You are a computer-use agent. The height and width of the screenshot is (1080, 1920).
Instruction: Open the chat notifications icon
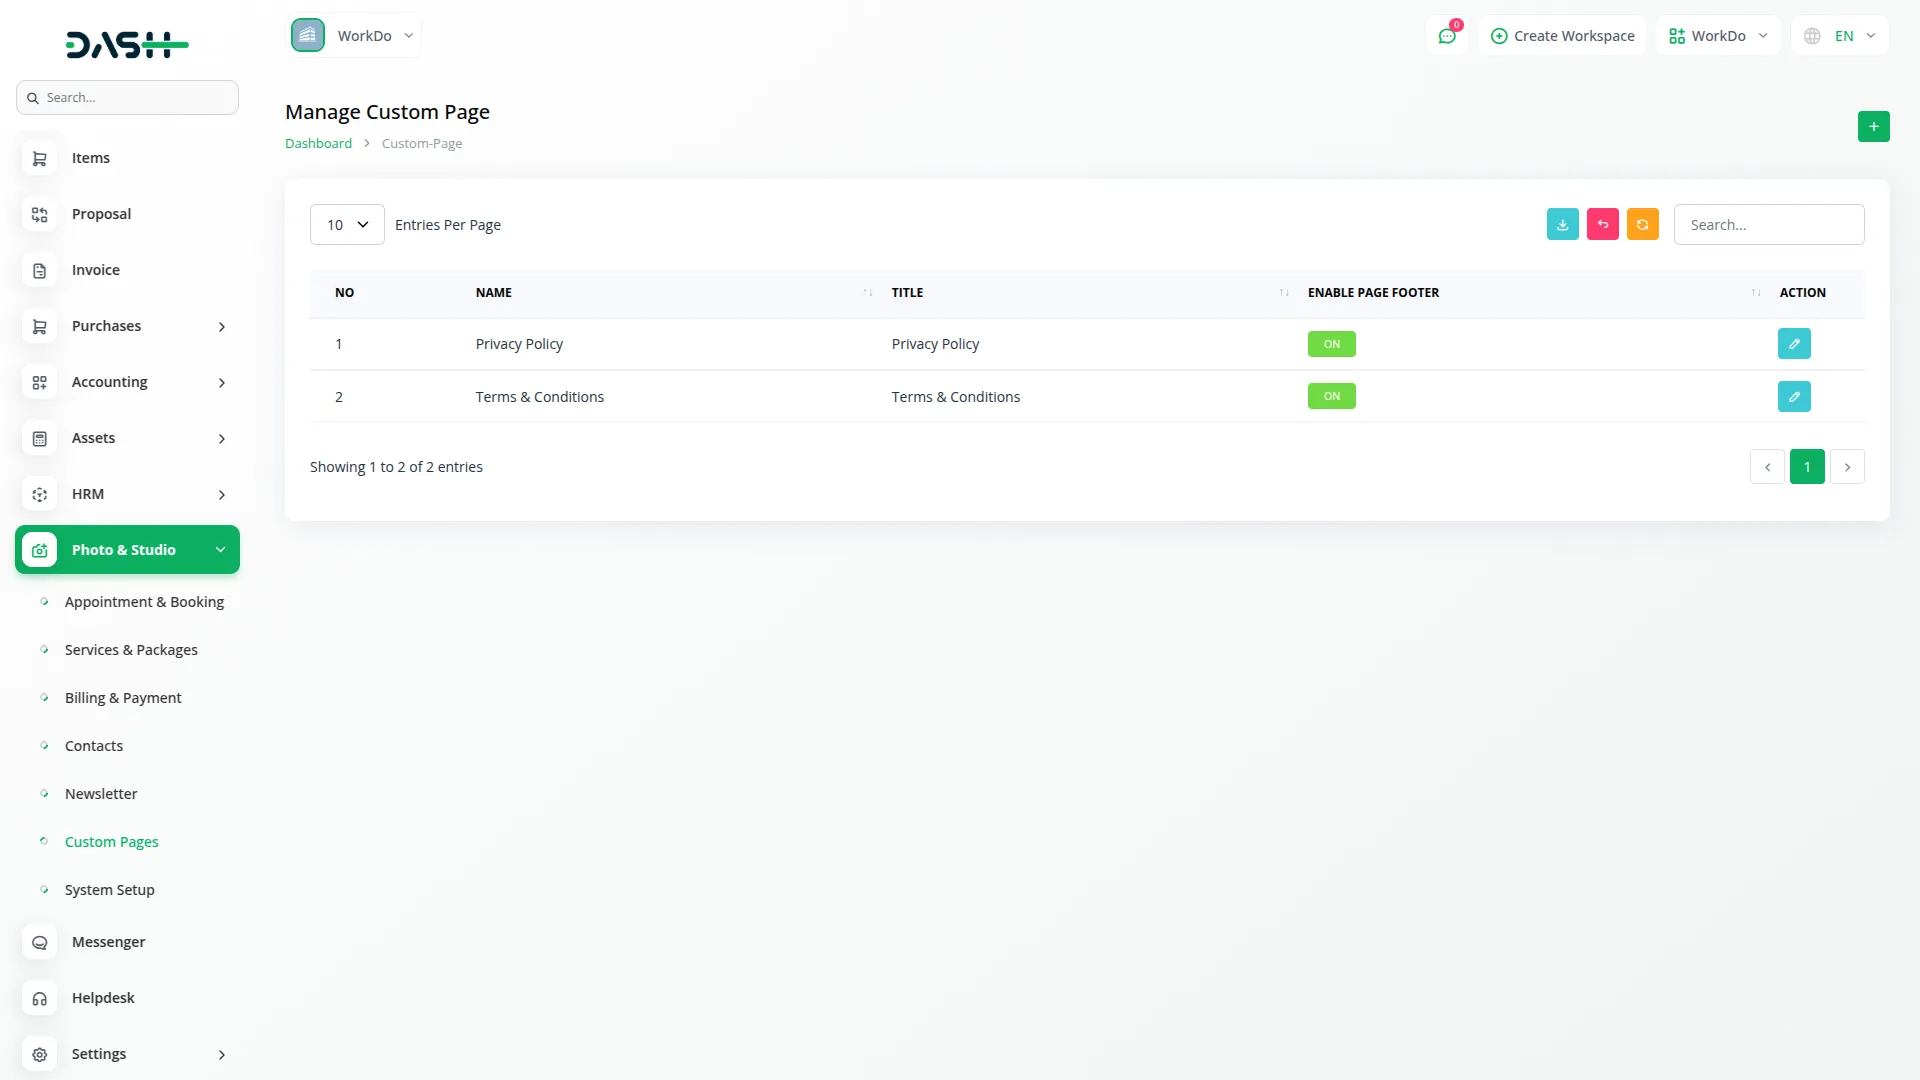pos(1447,36)
